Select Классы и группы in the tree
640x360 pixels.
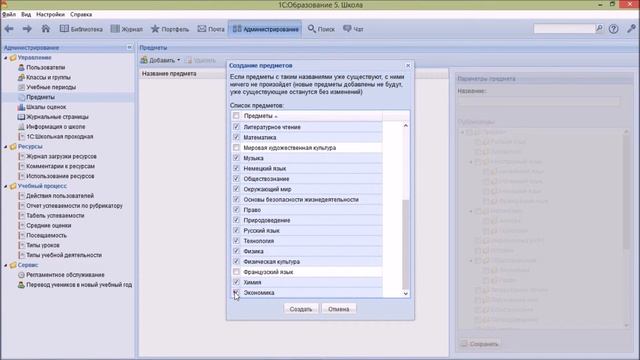pos(48,77)
